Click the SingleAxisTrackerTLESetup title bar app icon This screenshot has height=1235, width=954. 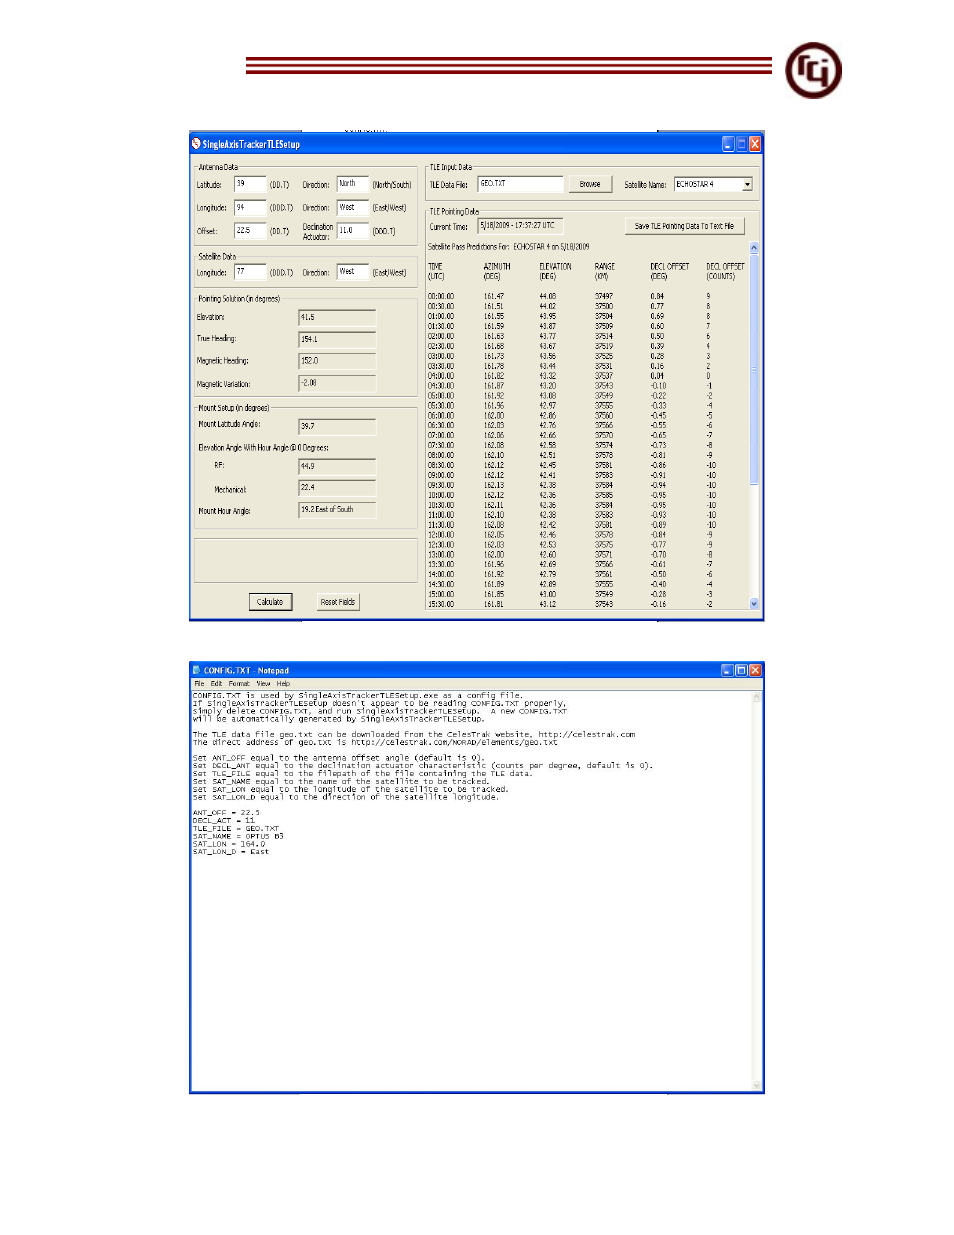(196, 144)
